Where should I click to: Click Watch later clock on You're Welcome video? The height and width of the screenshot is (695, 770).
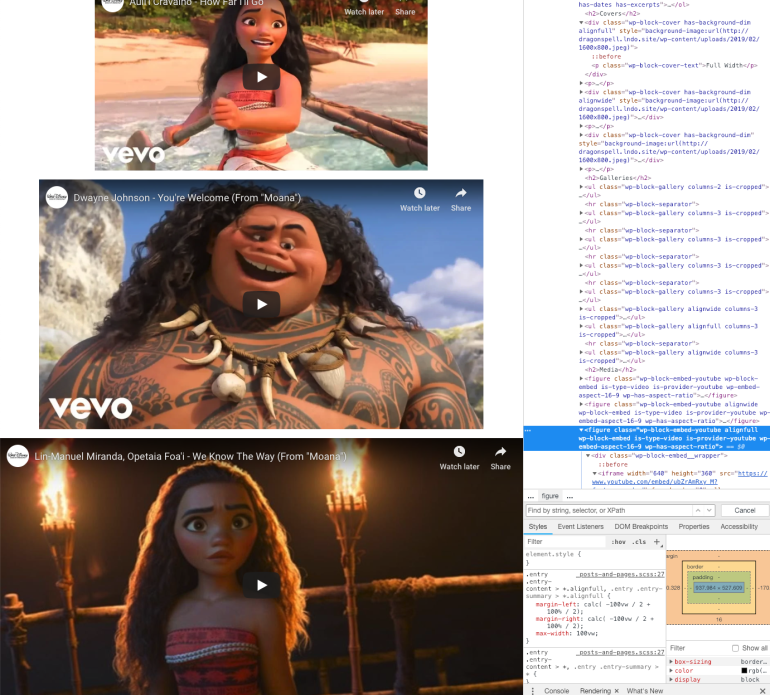tap(419, 193)
